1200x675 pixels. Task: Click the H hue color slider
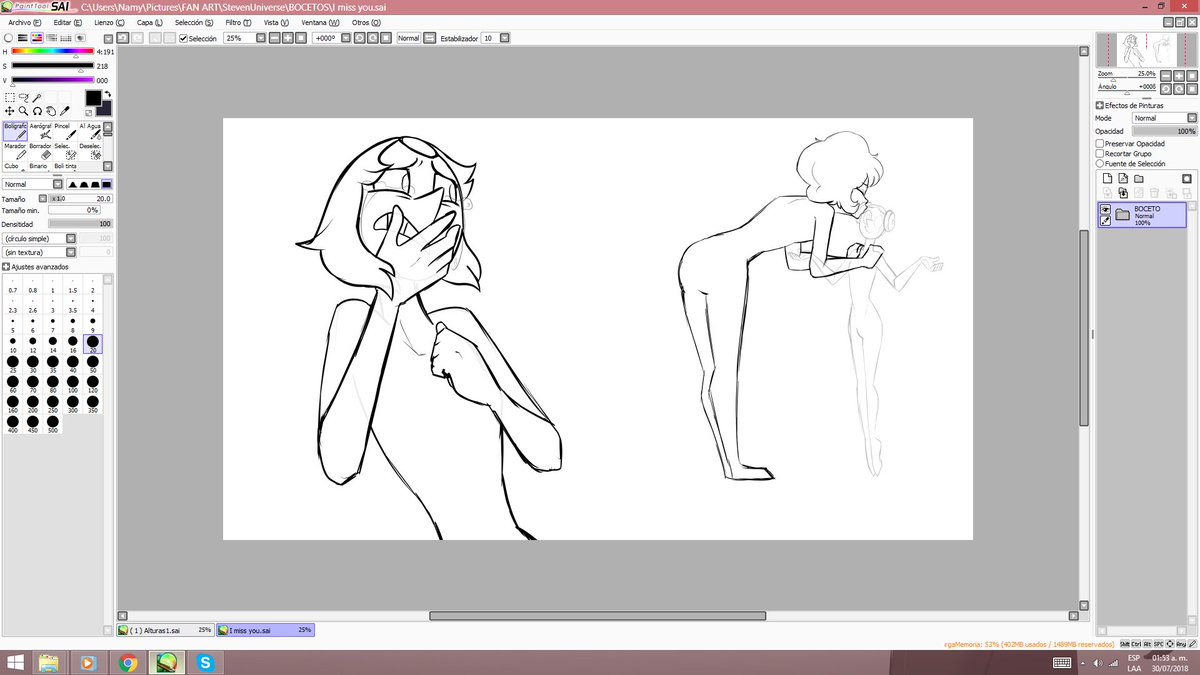[52, 51]
